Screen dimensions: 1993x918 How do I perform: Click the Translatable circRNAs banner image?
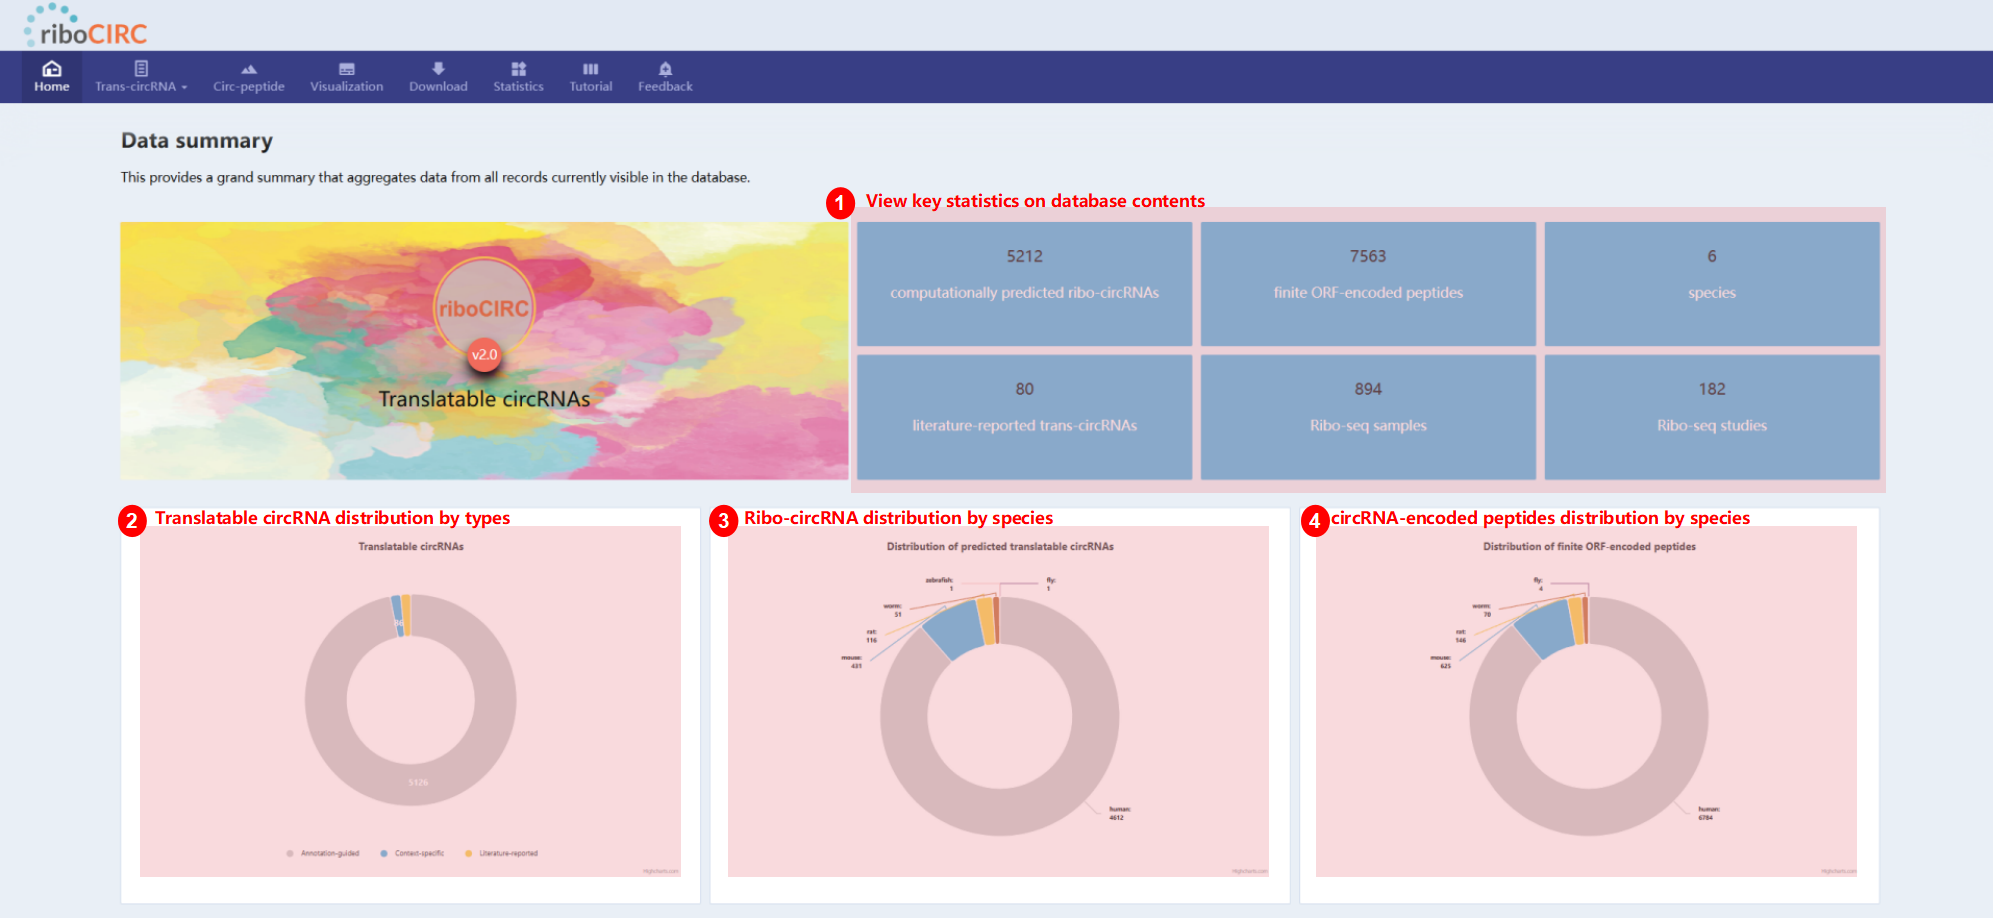[484, 350]
